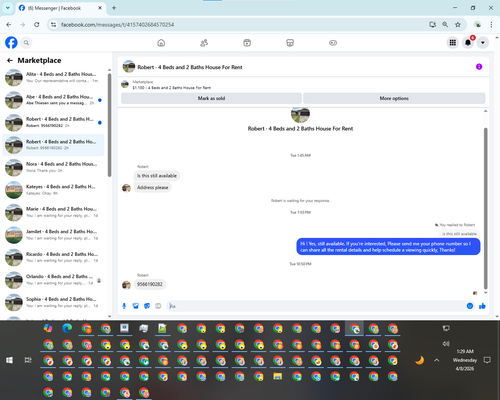Screen dimensions: 500x400
Task: Click the Mark as sold button
Action: [211, 98]
